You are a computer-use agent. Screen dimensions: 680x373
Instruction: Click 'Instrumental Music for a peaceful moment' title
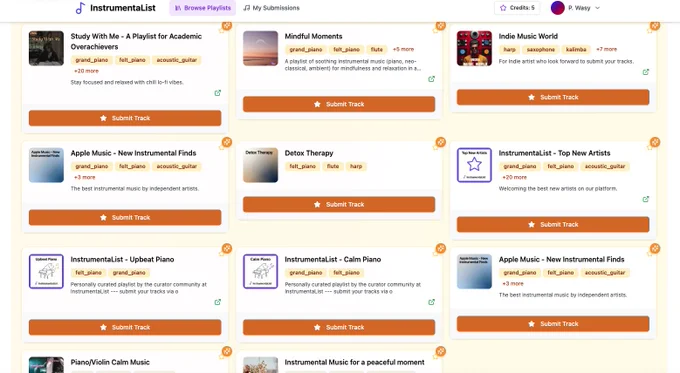(354, 362)
